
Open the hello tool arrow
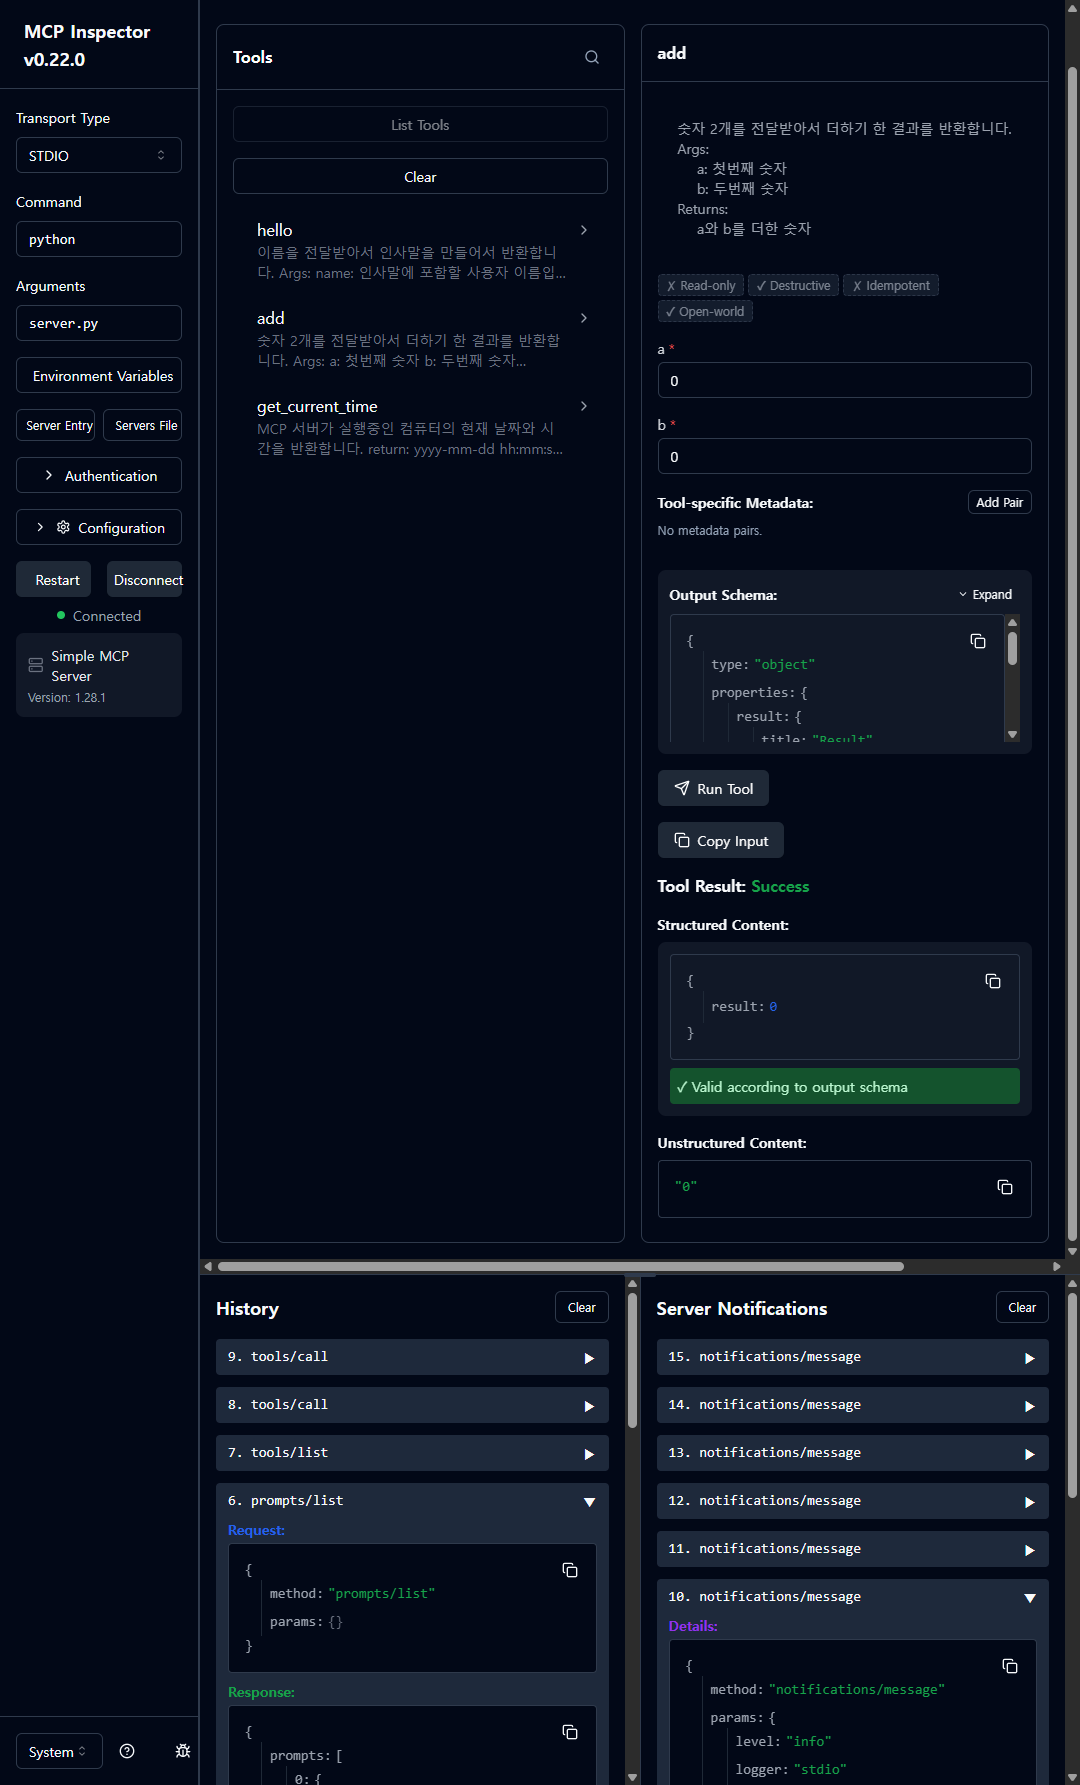click(x=584, y=230)
